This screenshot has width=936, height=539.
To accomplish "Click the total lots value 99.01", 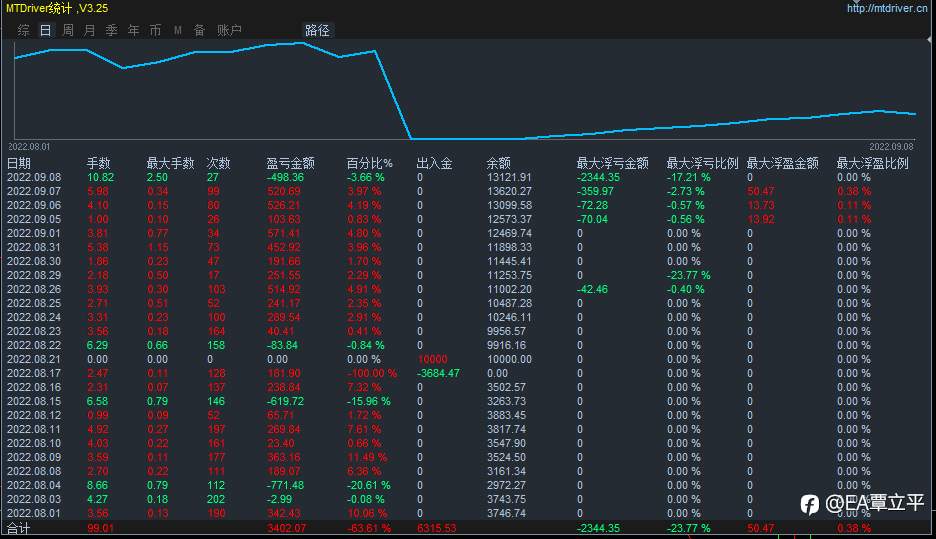I will click(100, 528).
